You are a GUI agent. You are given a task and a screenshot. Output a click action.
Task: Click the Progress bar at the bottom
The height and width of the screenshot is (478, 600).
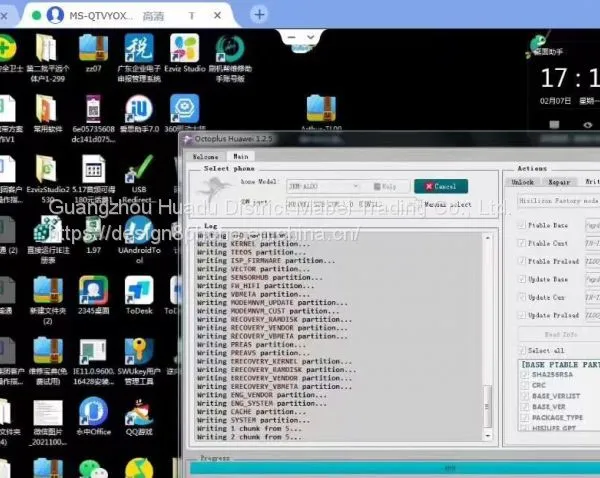point(395,468)
